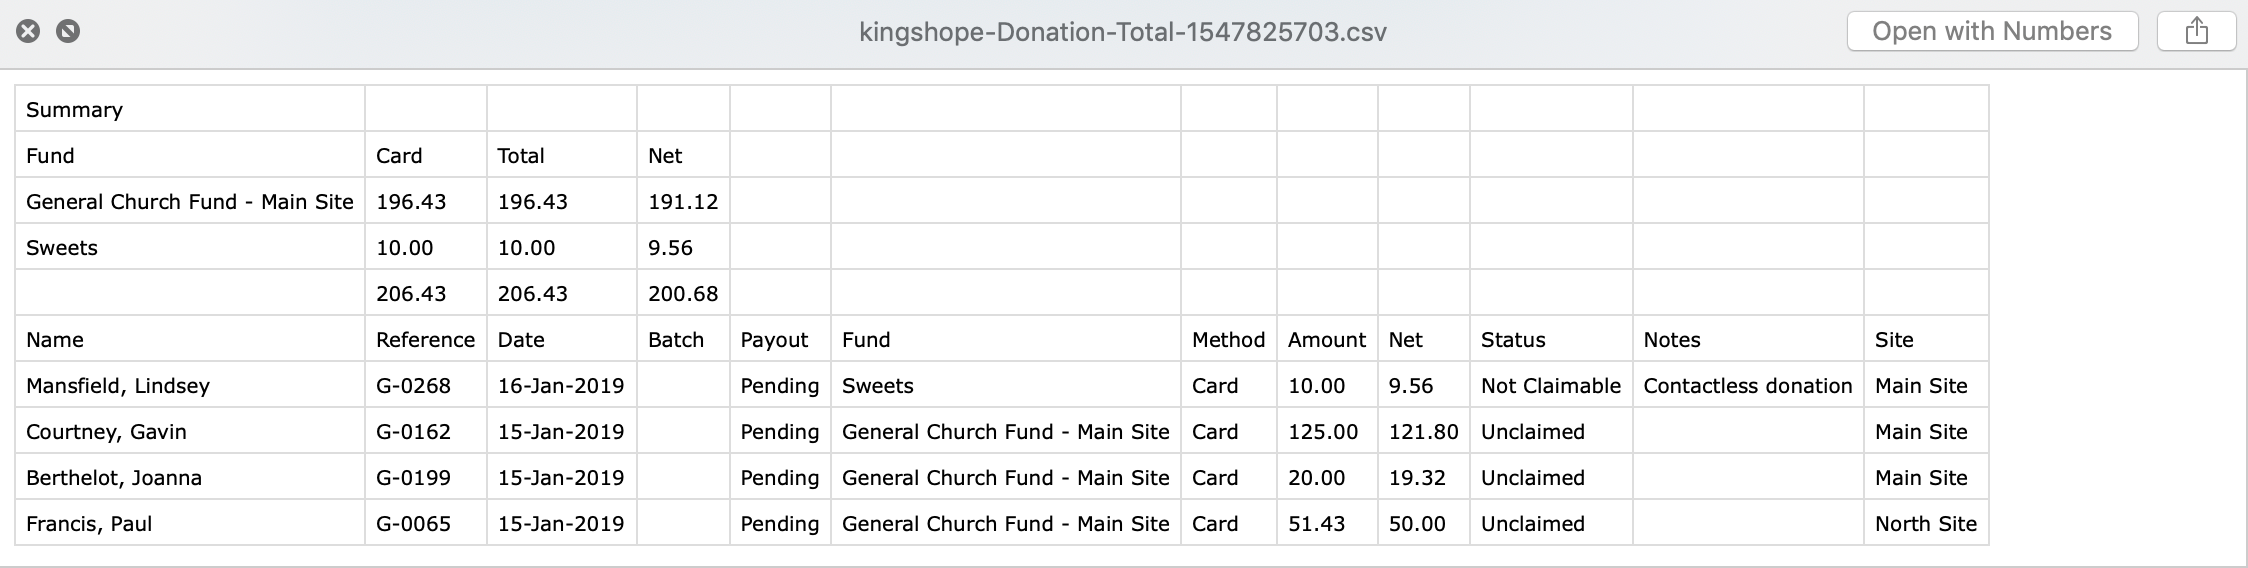Select reference G-0162 cell
This screenshot has width=2248, height=568.
(426, 431)
